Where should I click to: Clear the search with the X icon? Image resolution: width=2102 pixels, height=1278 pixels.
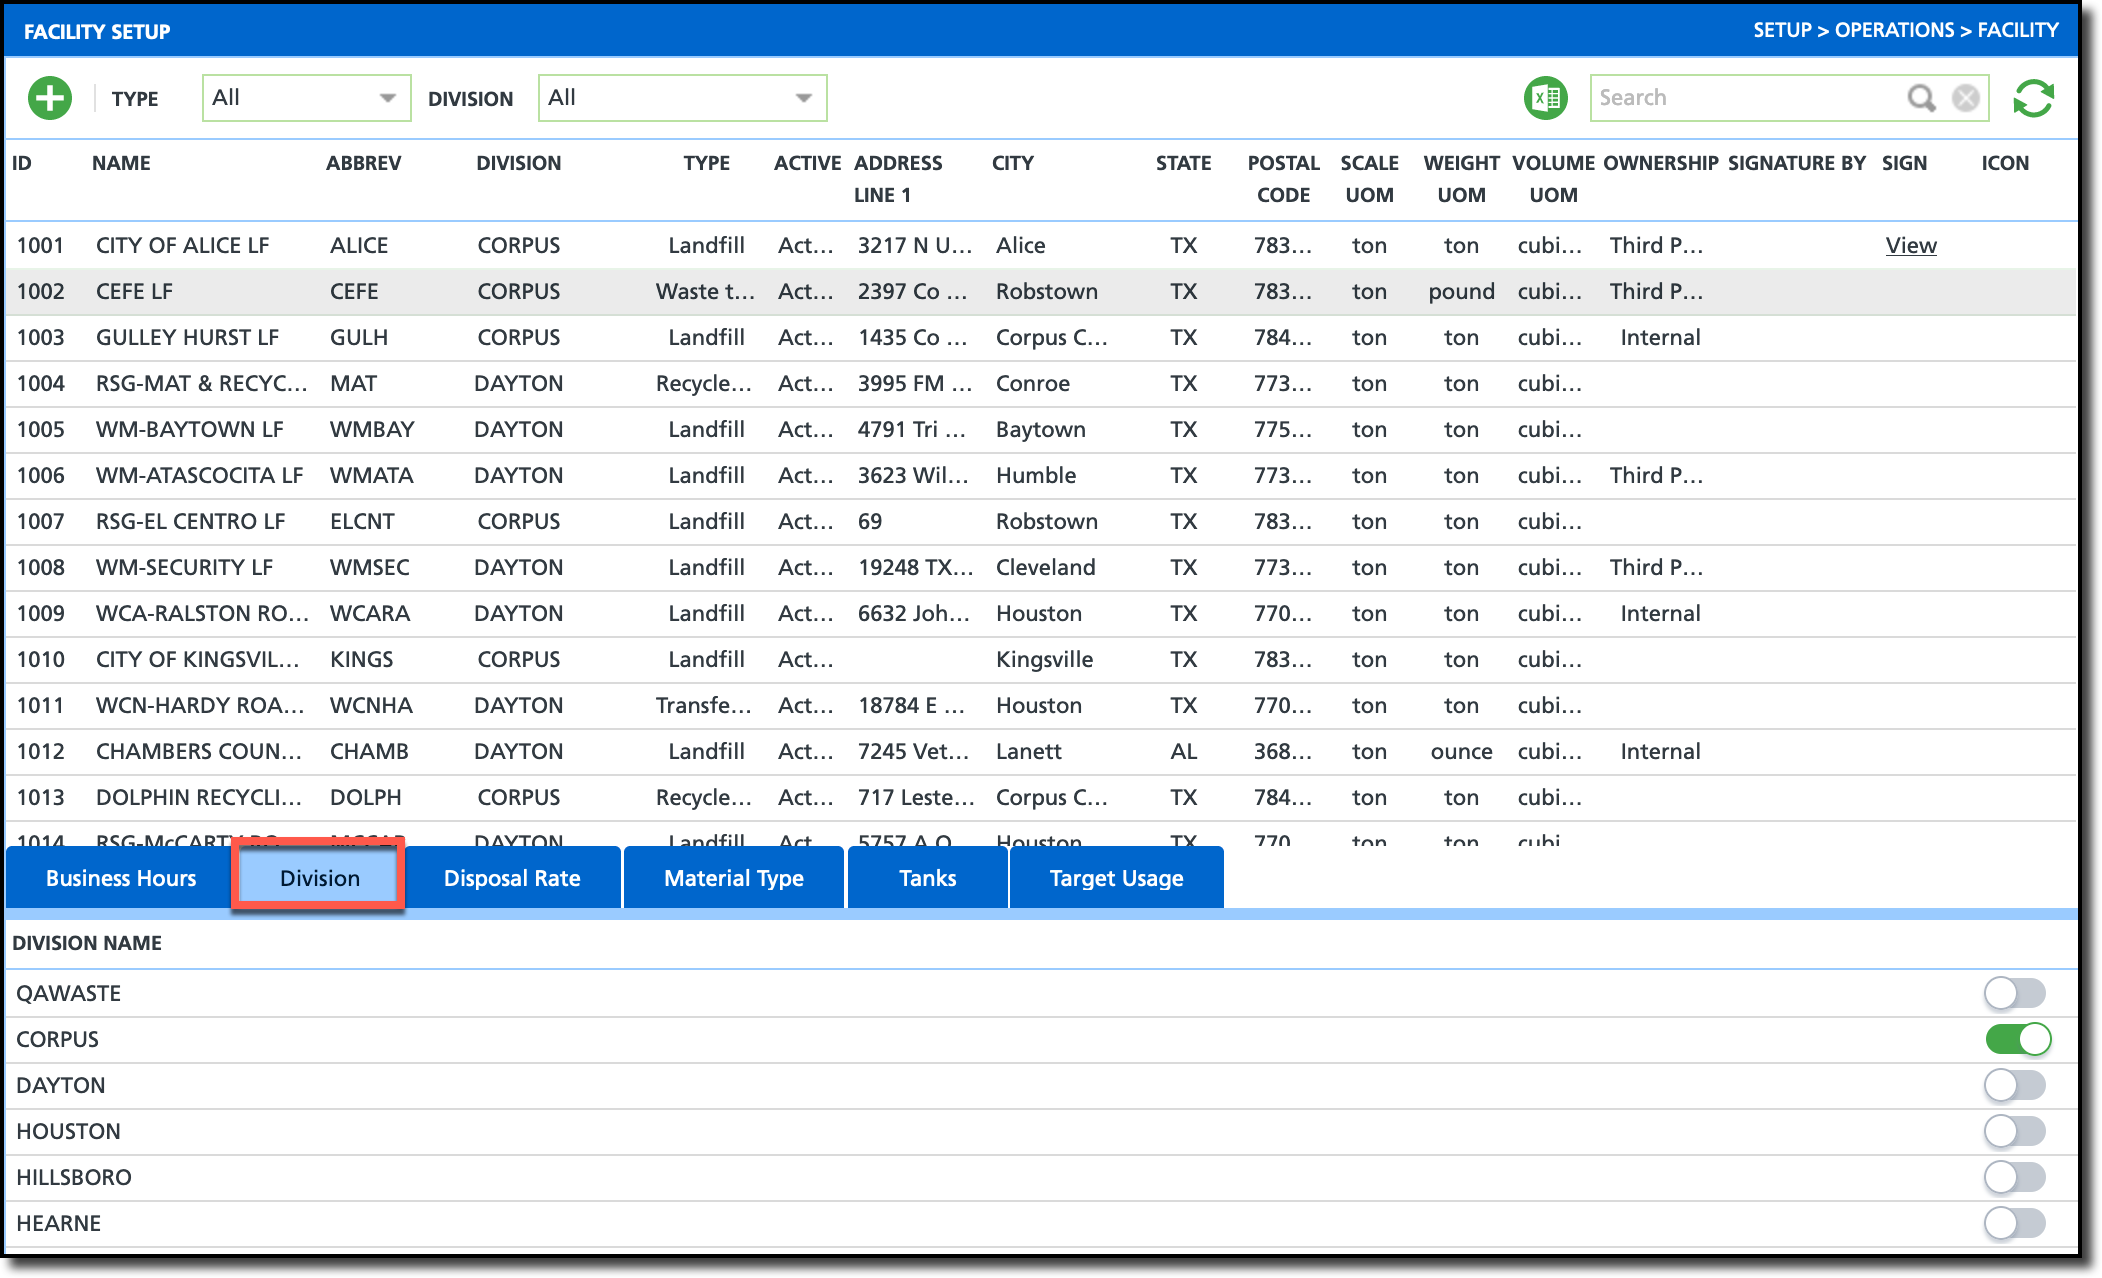click(1965, 98)
